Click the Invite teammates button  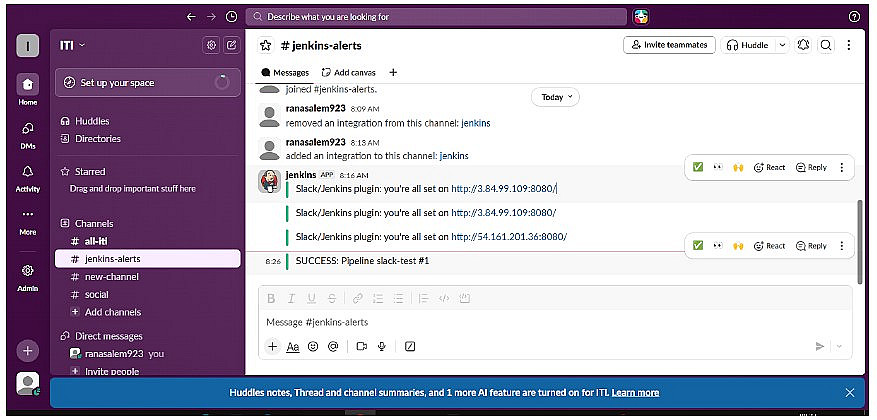click(x=669, y=45)
